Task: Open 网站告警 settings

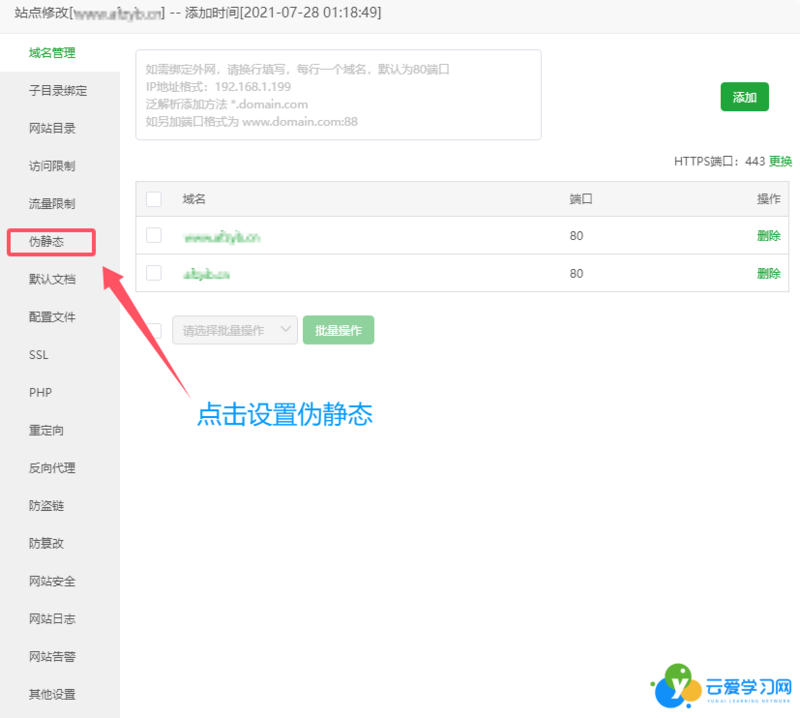Action: 52,657
